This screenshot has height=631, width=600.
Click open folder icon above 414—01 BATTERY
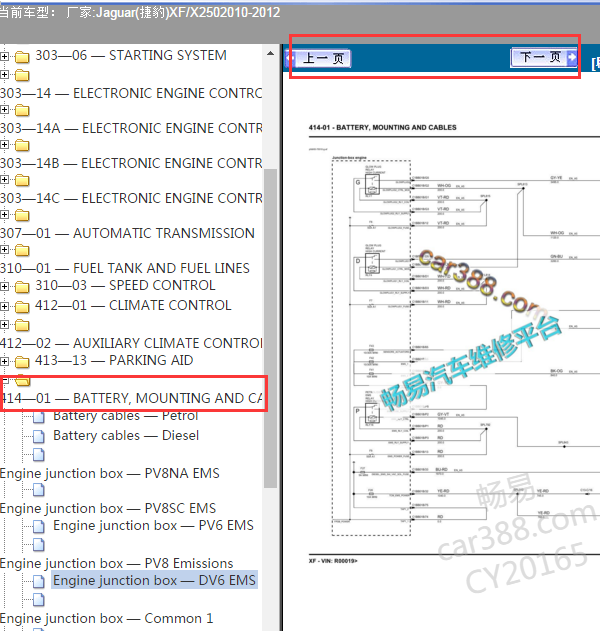[x=23, y=380]
